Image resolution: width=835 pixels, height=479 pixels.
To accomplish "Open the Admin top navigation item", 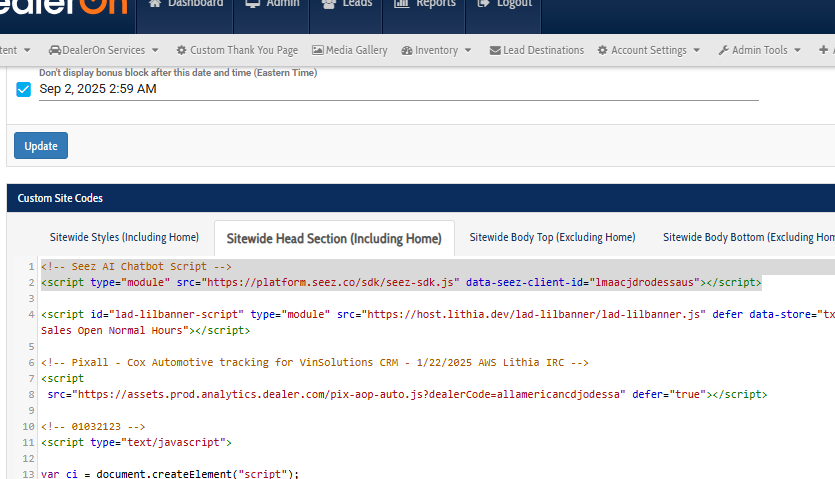I will pyautogui.click(x=272, y=16).
